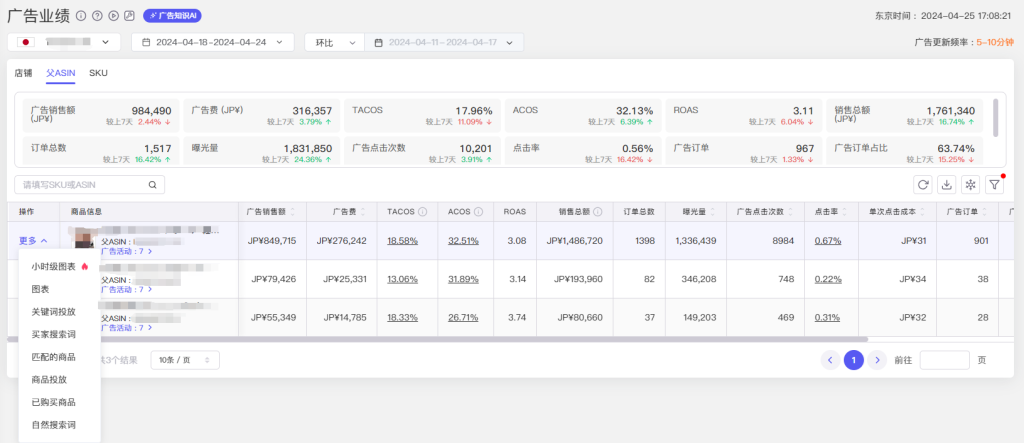Open 广告活动：7 link in first row
The height and width of the screenshot is (443, 1024).
click(x=127, y=251)
